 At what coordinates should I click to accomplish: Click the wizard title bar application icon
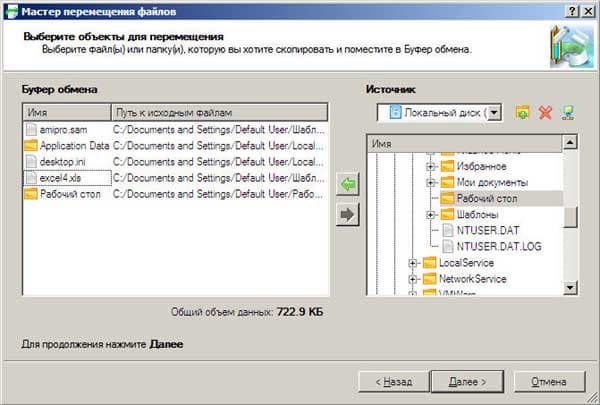pos(11,11)
